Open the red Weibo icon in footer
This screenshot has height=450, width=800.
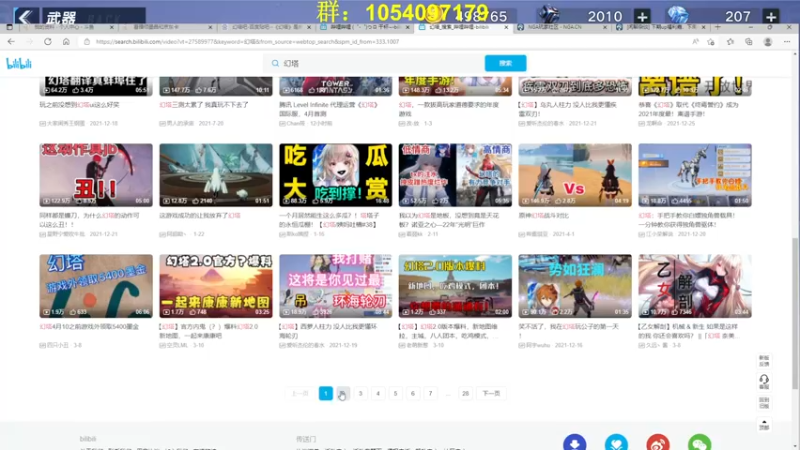(658, 442)
